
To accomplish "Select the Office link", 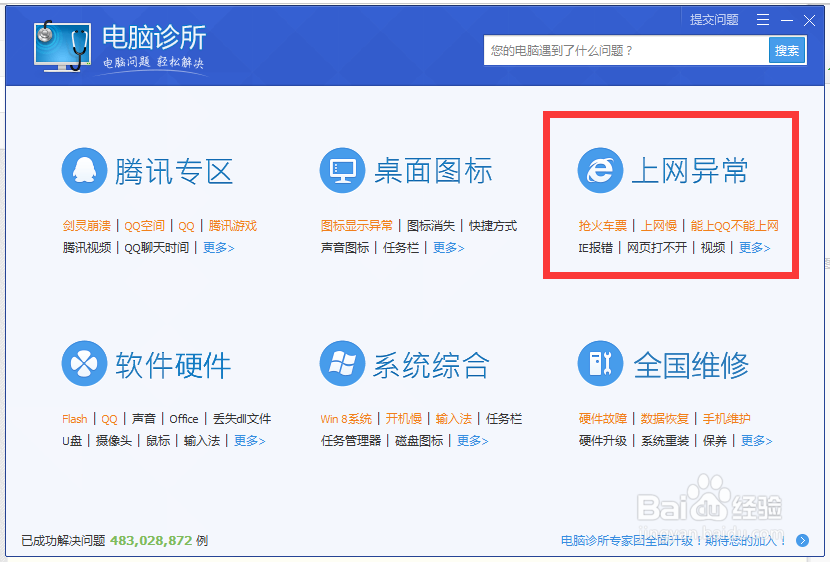I will tap(184, 419).
